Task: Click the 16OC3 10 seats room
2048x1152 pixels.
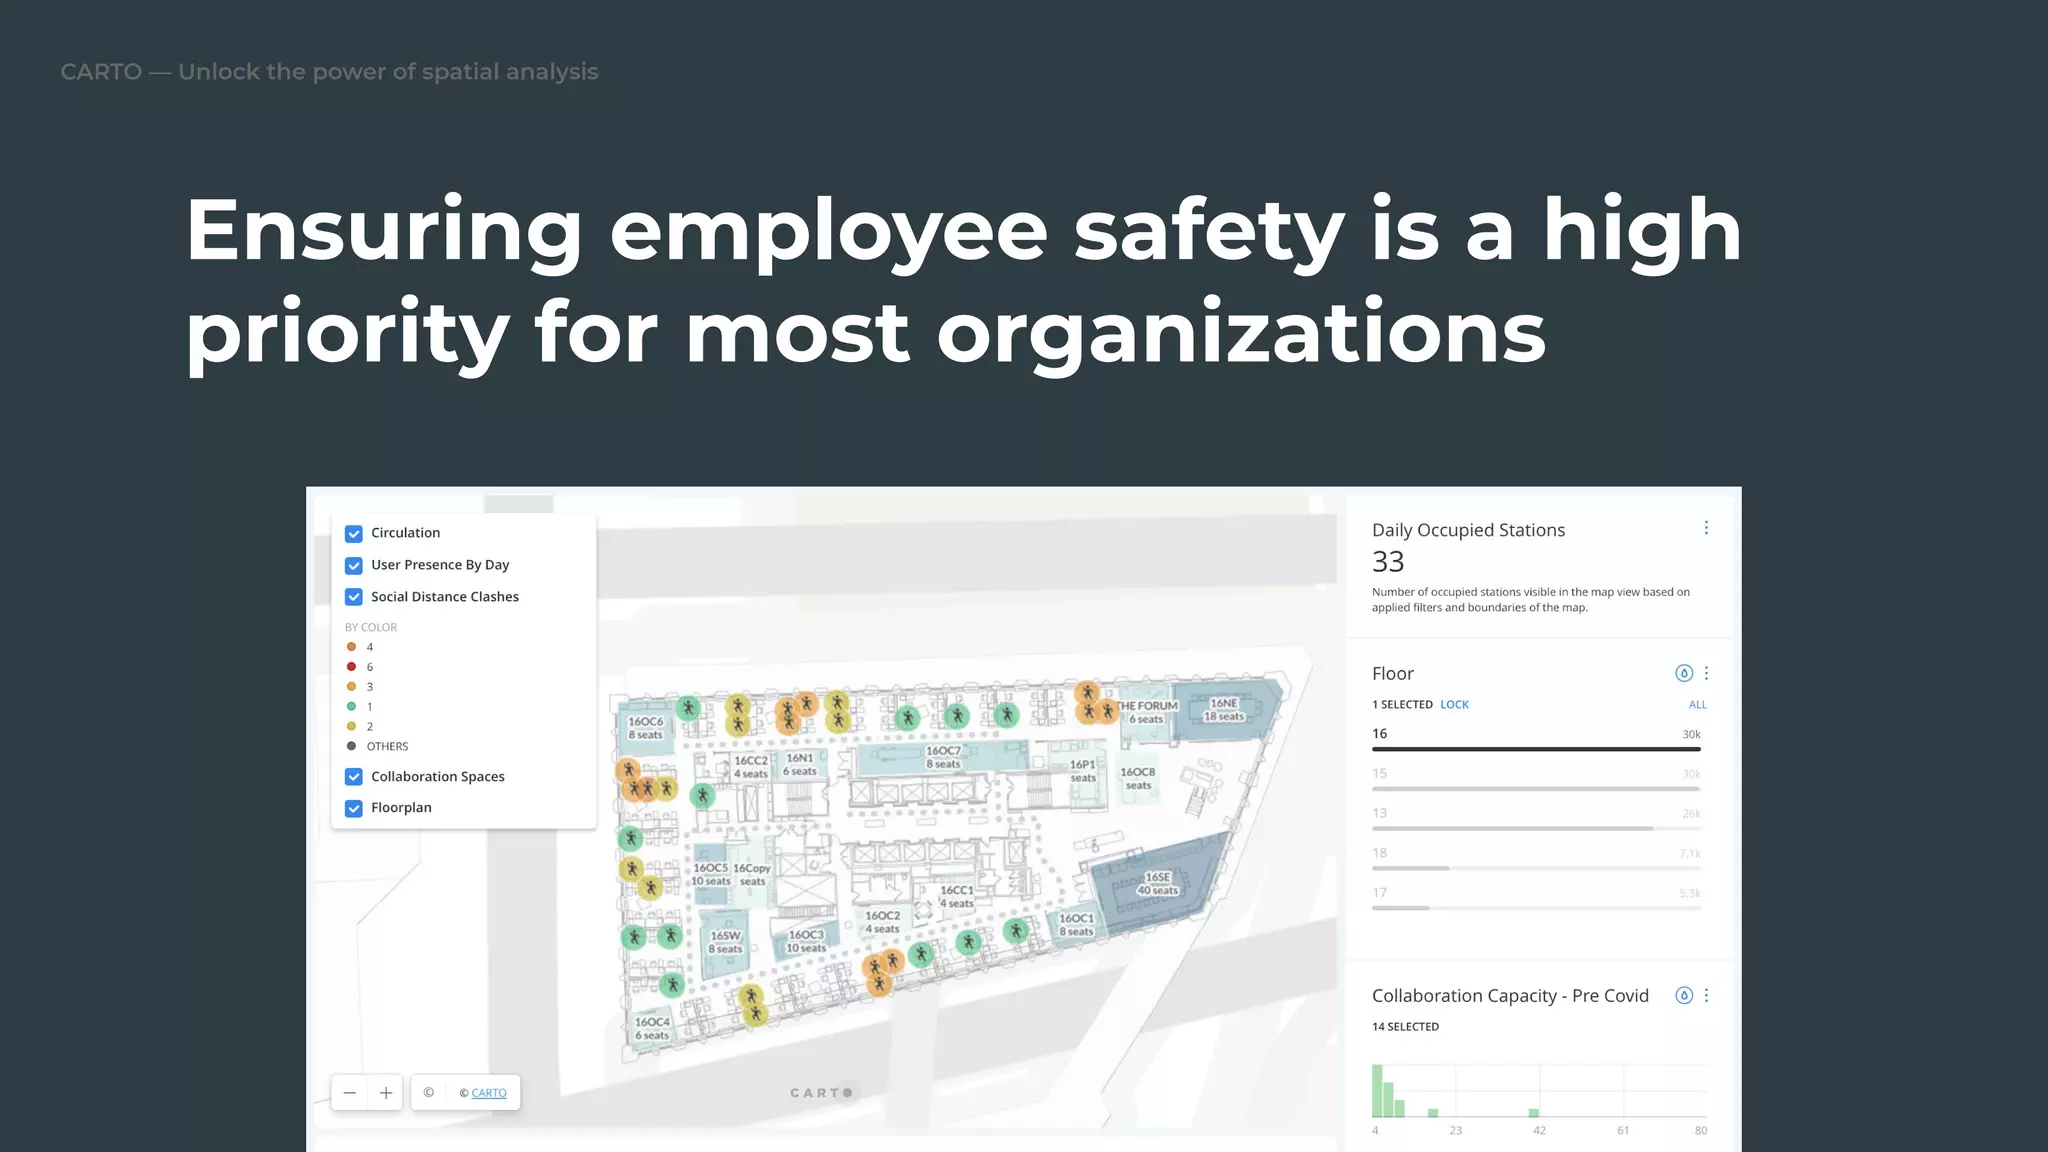Action: coord(806,942)
